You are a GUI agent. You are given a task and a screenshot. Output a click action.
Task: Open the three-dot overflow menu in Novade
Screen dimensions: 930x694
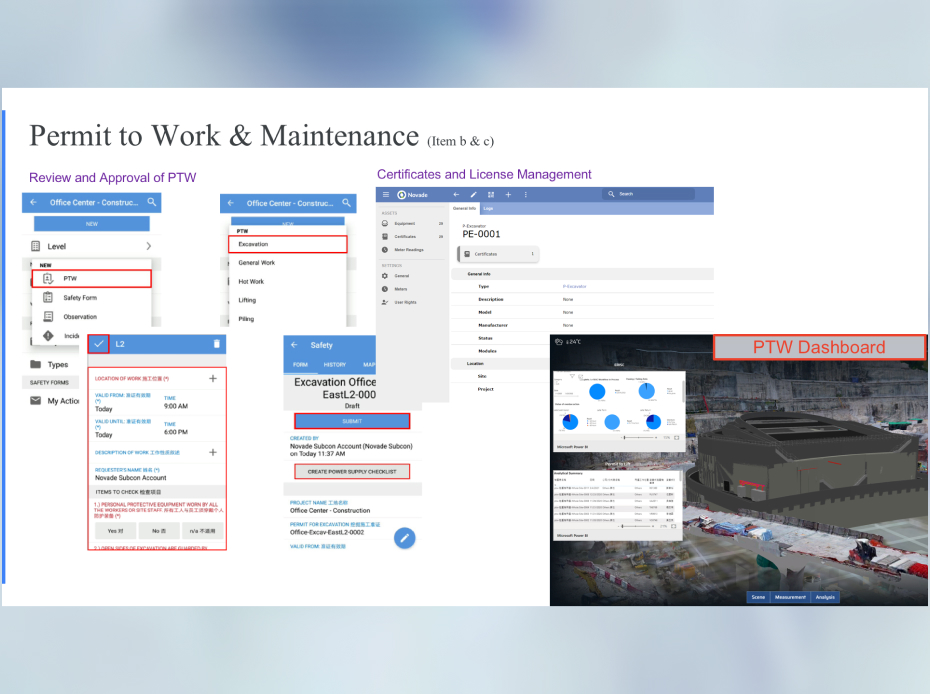526,194
